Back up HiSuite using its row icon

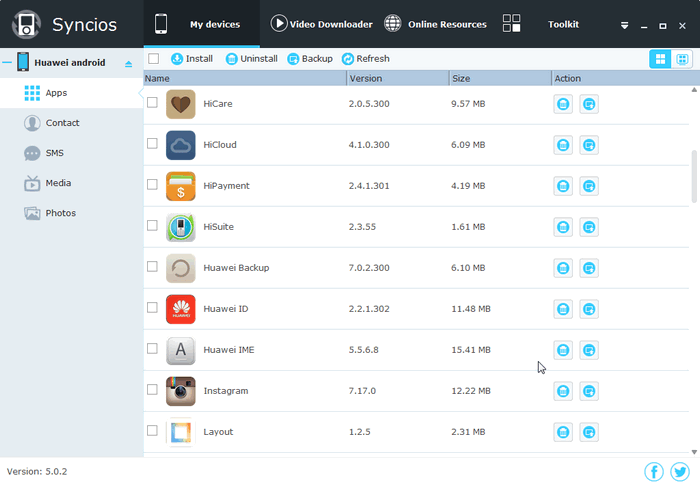[589, 227]
